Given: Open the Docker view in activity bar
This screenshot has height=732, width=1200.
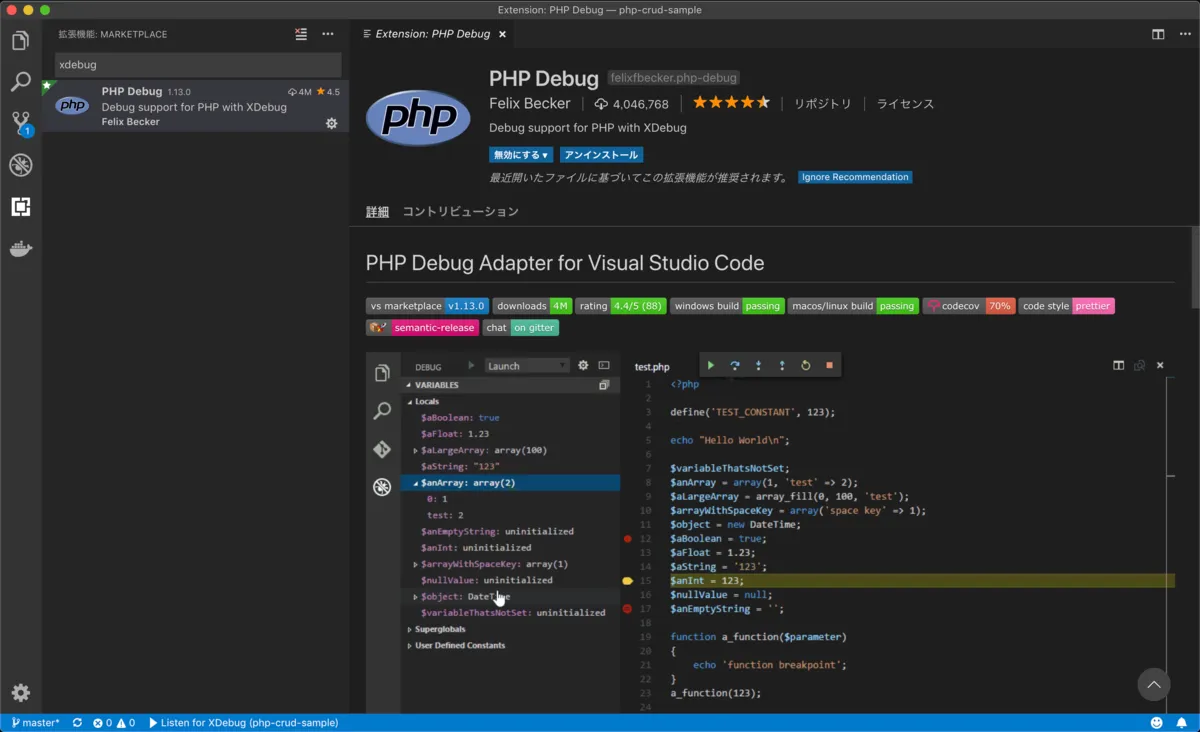Looking at the screenshot, I should 20,248.
